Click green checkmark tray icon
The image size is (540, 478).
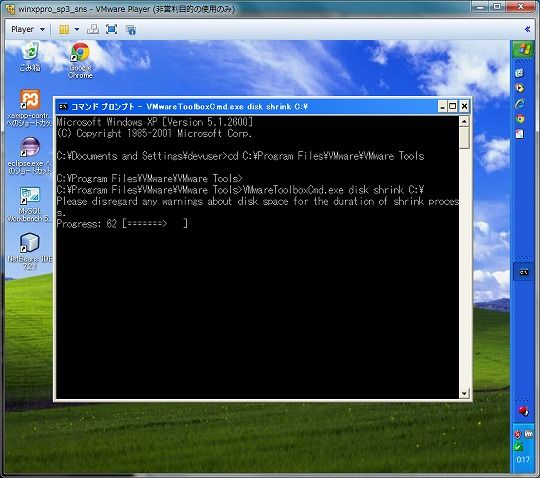(x=518, y=447)
